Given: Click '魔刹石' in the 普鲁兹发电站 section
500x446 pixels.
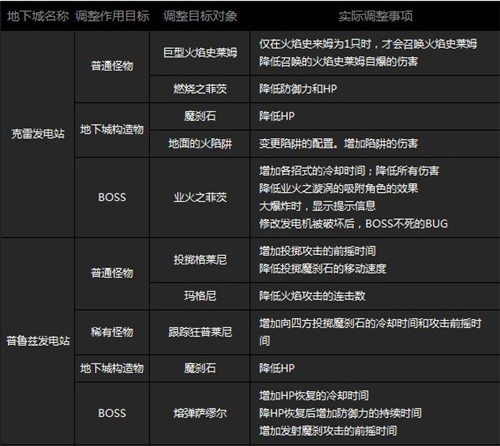Looking at the screenshot, I should click(x=200, y=368).
